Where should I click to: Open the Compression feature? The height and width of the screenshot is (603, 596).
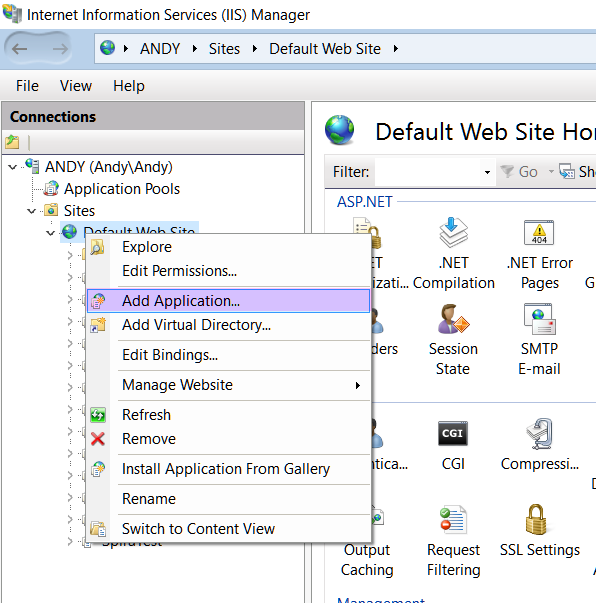click(x=539, y=445)
